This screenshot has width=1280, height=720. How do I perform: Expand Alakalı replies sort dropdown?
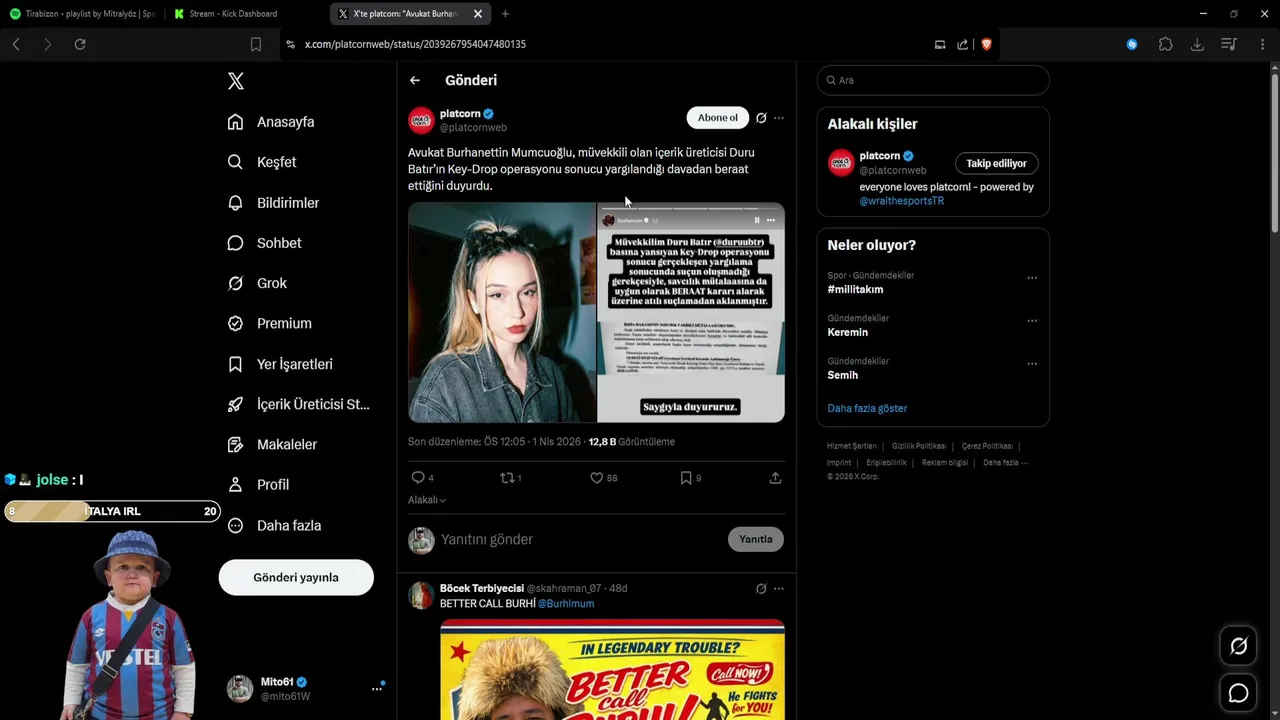tap(427, 500)
